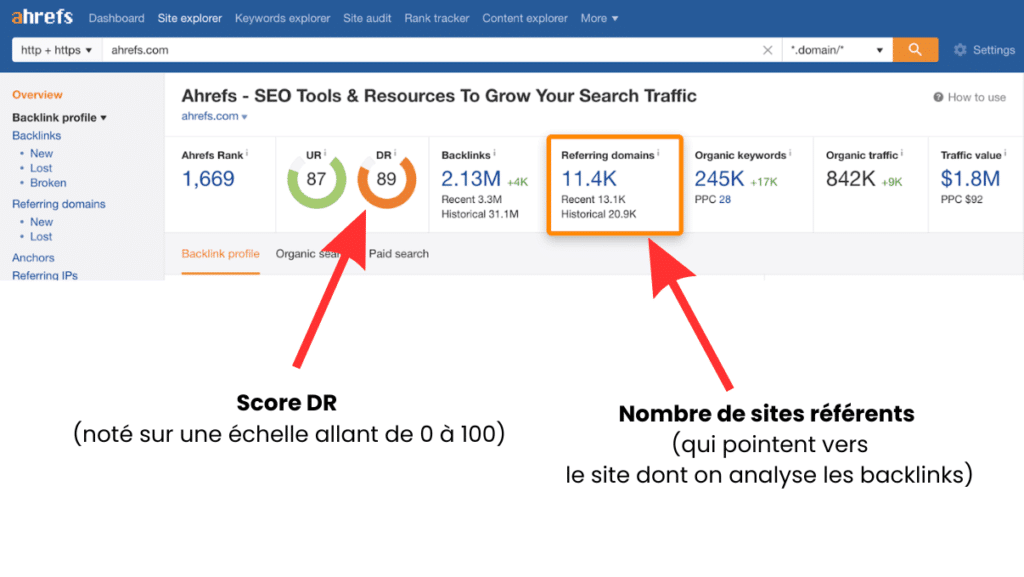Open the *.domain/* mode dropdown
Screen dimensions: 1024x577
[x=837, y=50]
